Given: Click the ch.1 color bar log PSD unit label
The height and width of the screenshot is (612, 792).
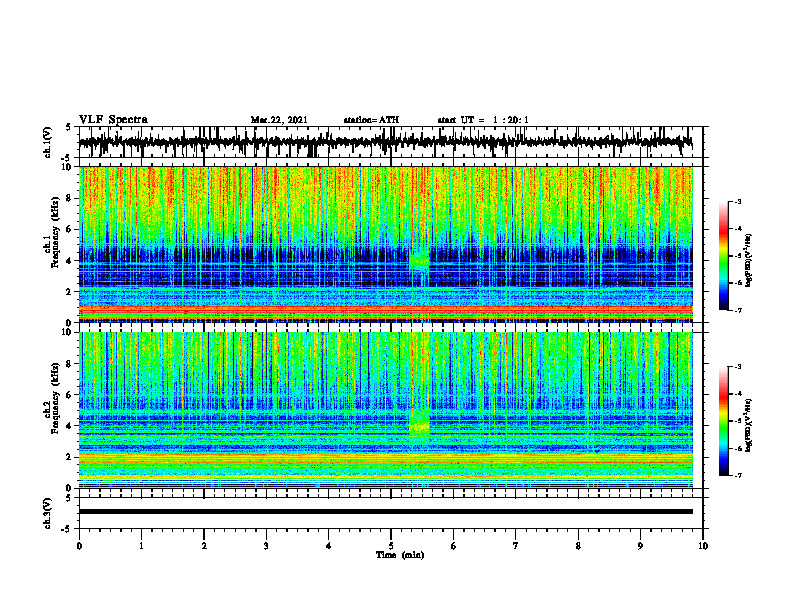Looking at the screenshot, I should pos(749,260).
